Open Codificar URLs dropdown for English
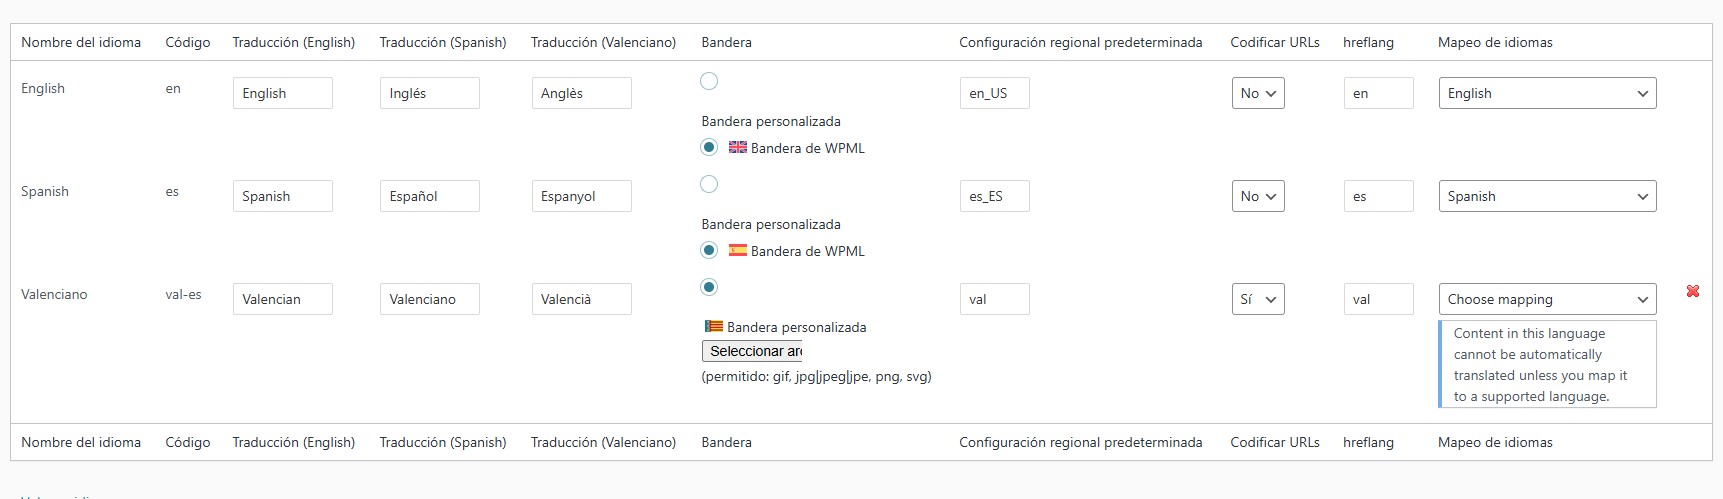 1258,93
